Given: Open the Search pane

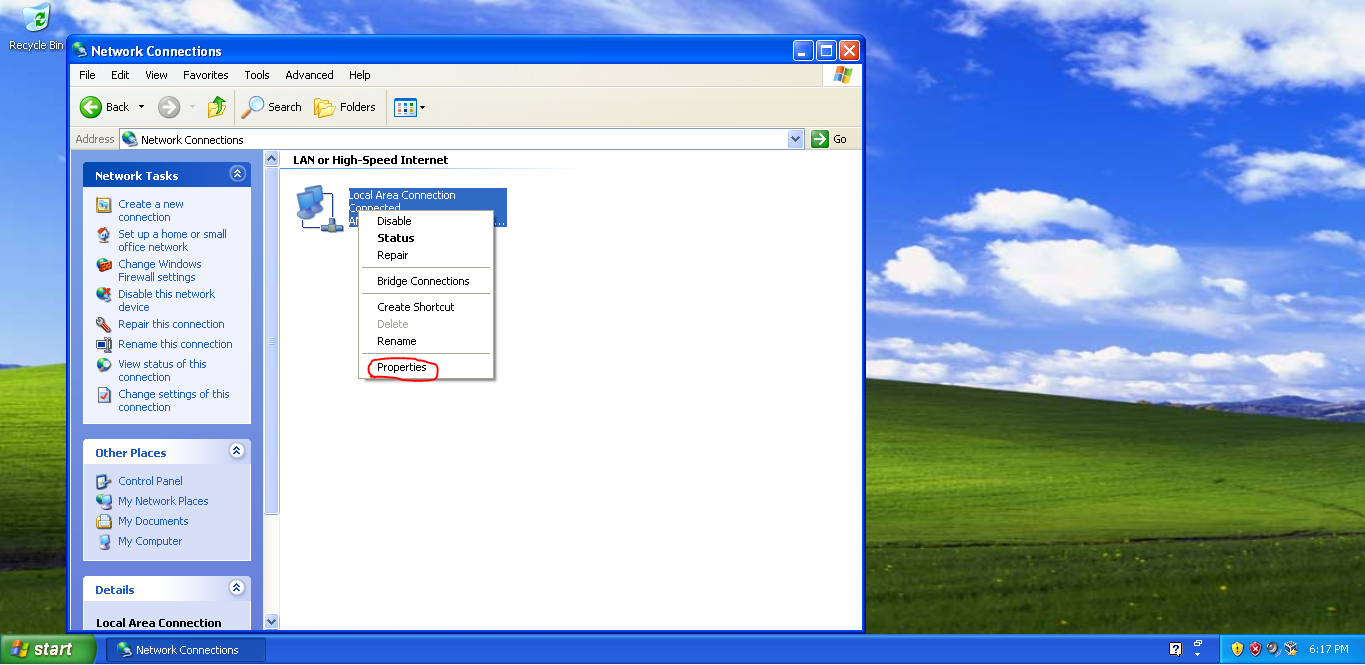Looking at the screenshot, I should (271, 106).
